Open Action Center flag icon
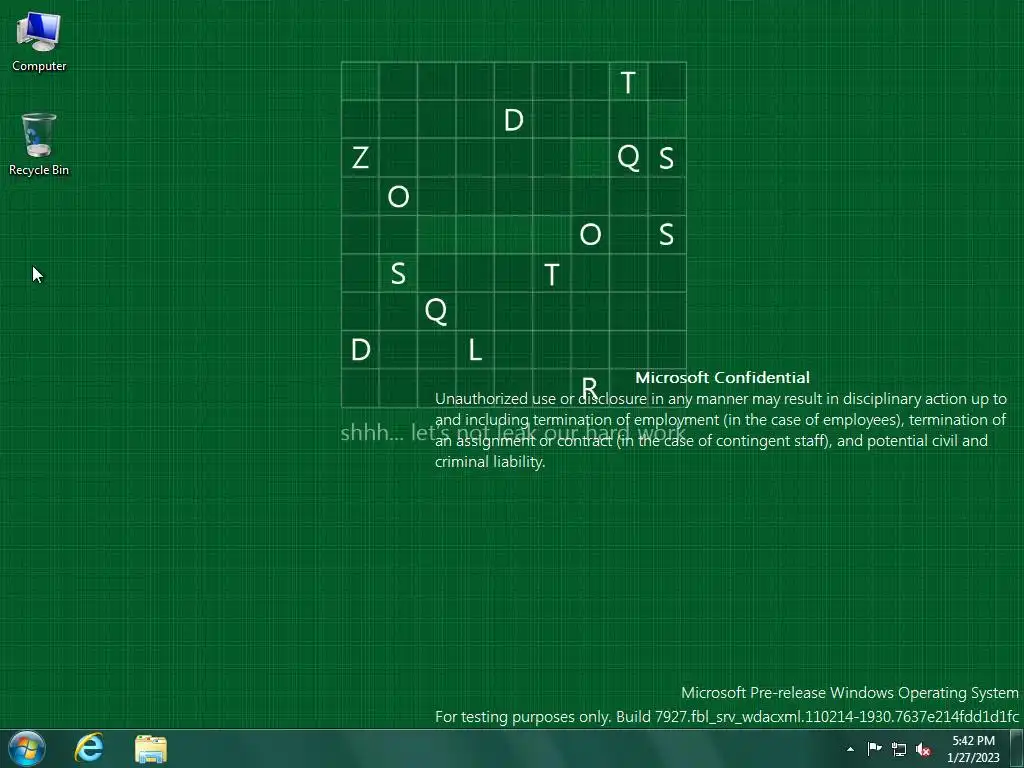The image size is (1024, 768). (874, 749)
